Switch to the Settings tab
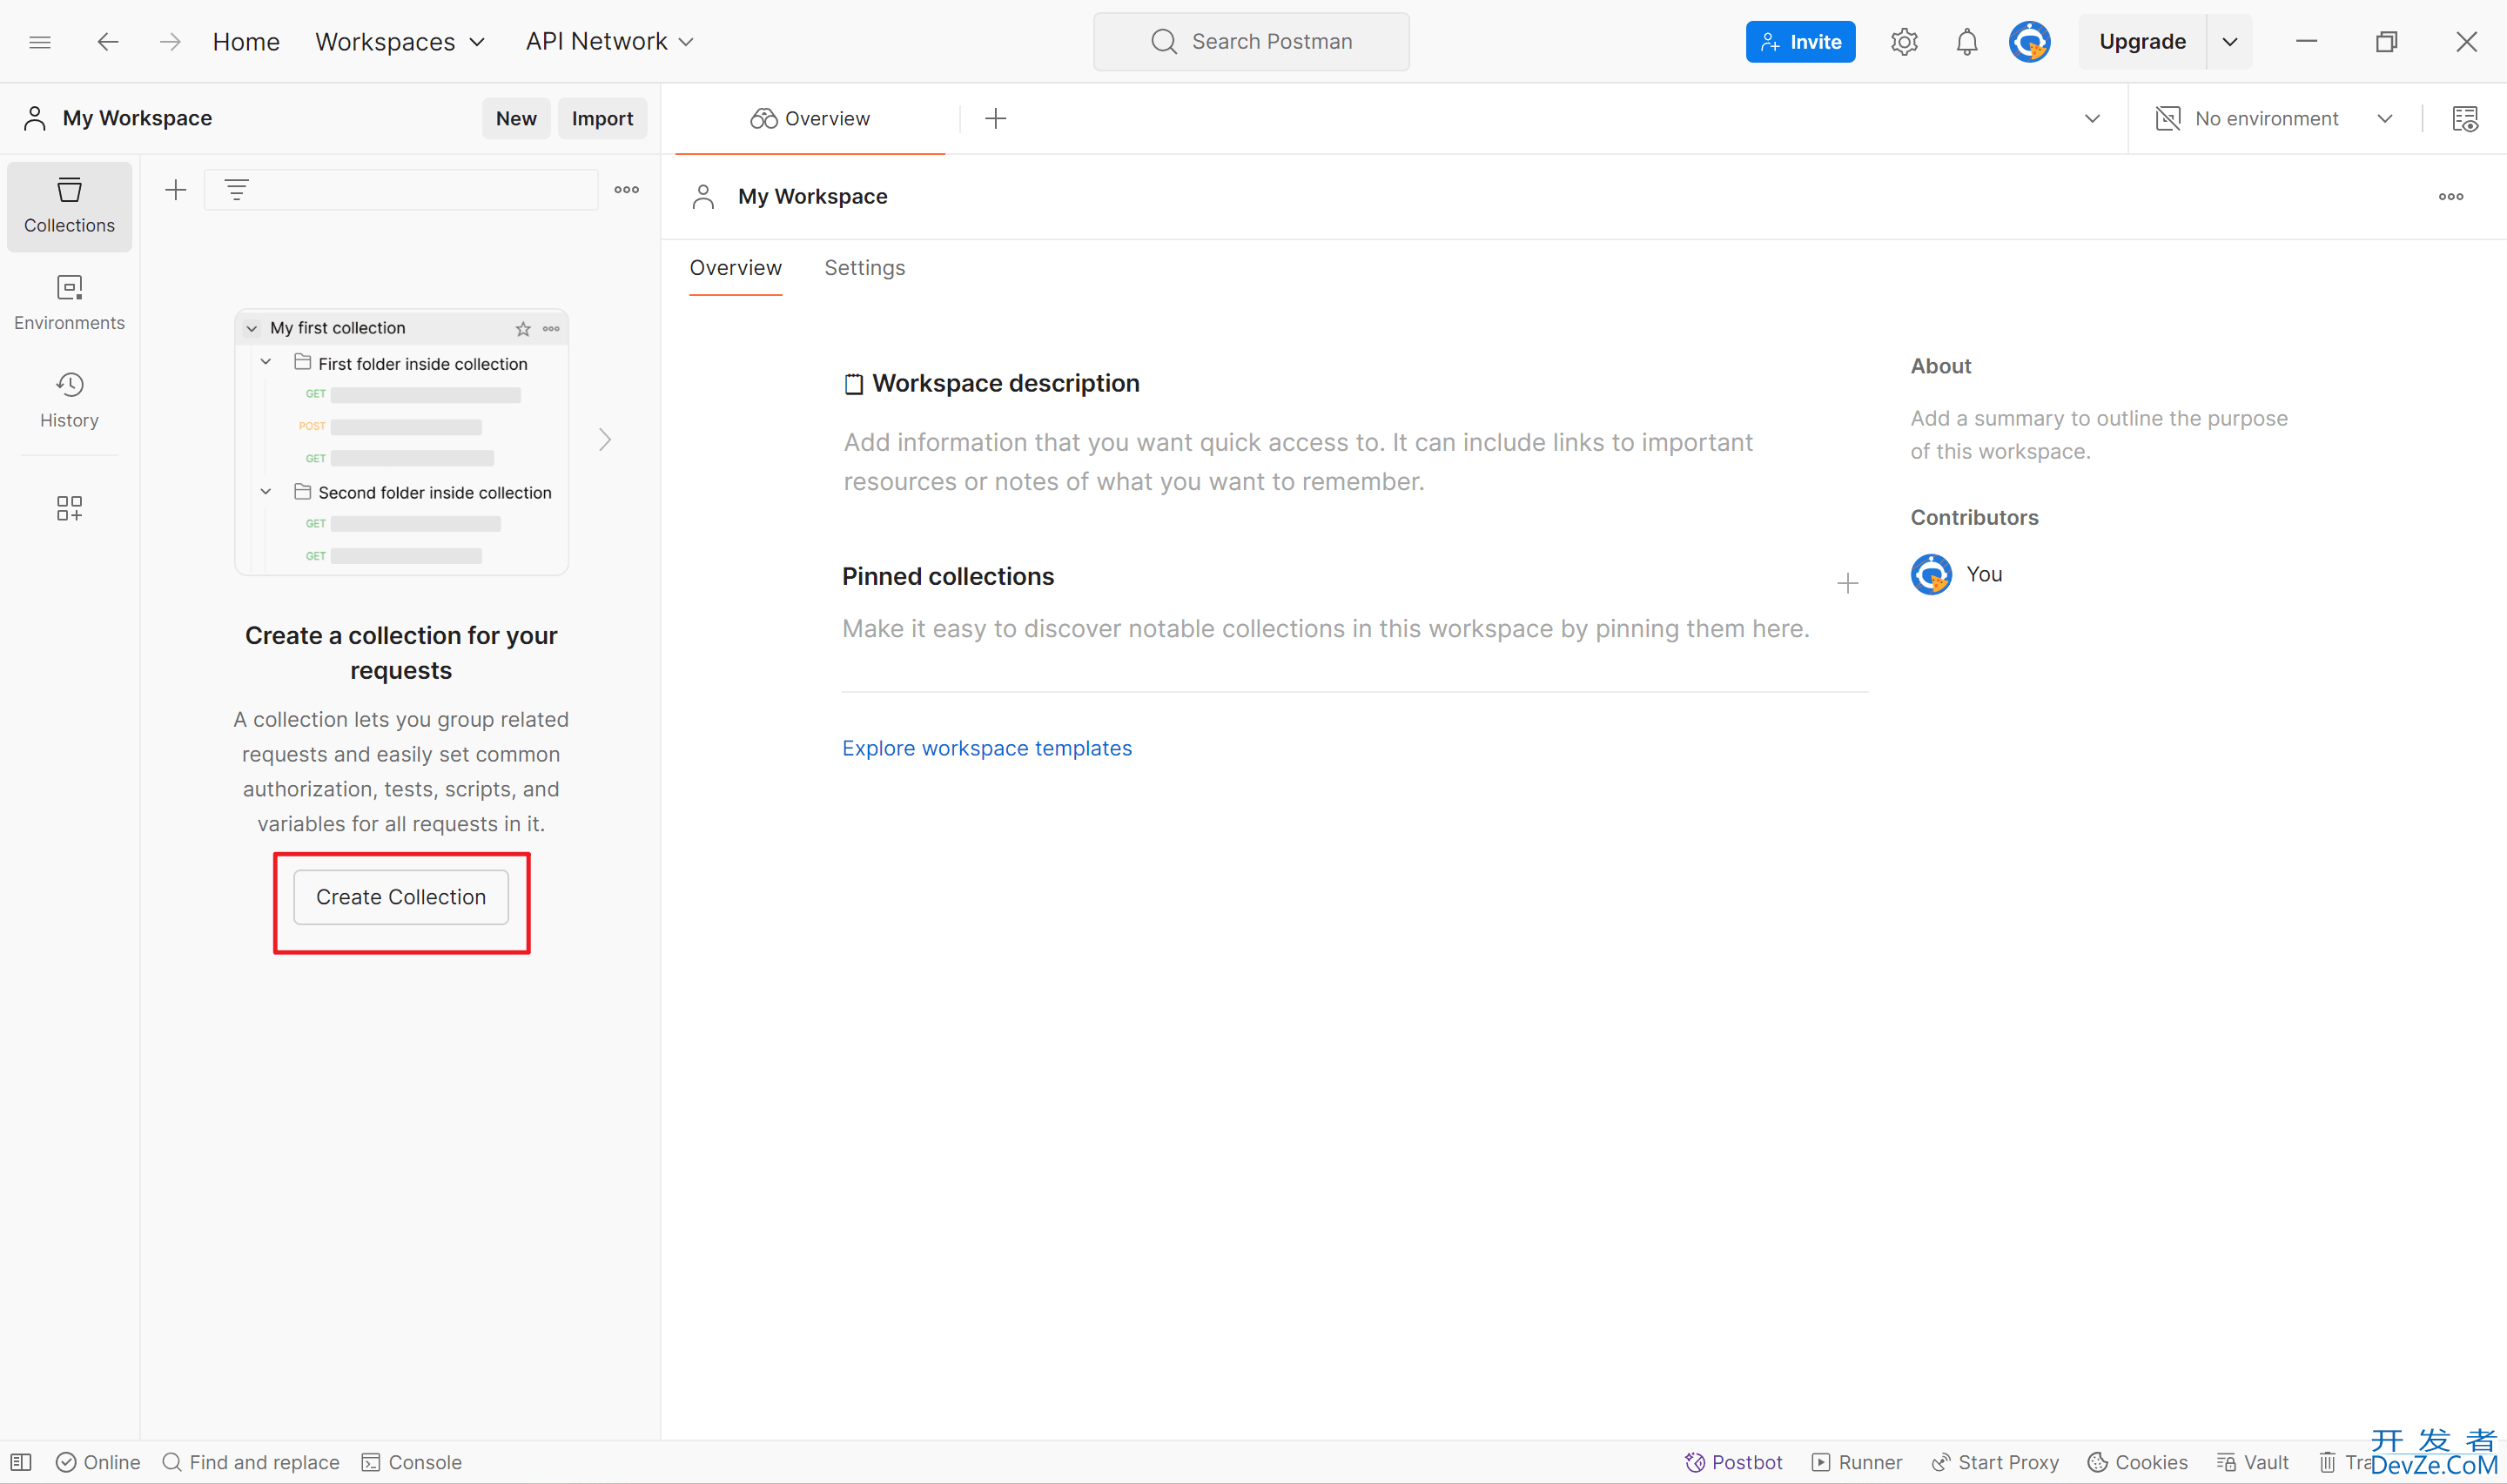 pyautogui.click(x=864, y=268)
